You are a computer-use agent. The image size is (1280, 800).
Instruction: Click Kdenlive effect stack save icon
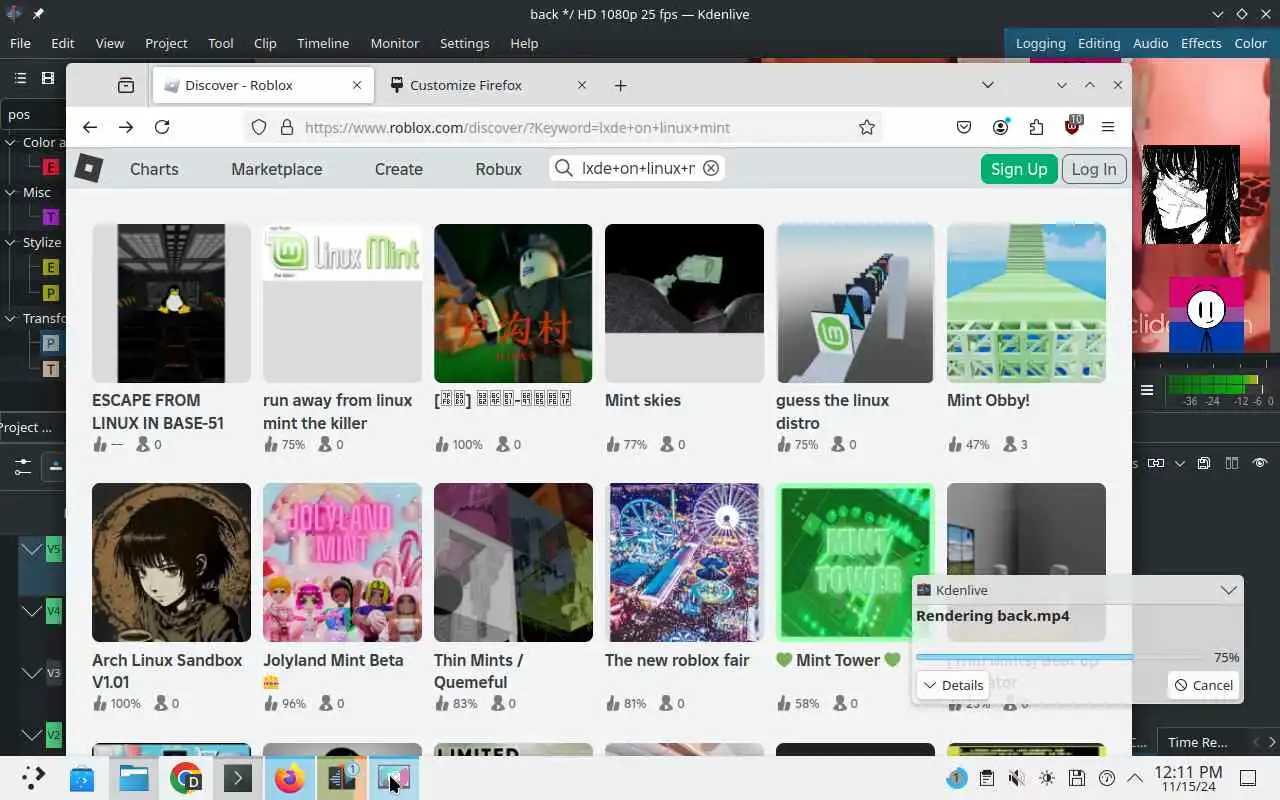(1204, 463)
